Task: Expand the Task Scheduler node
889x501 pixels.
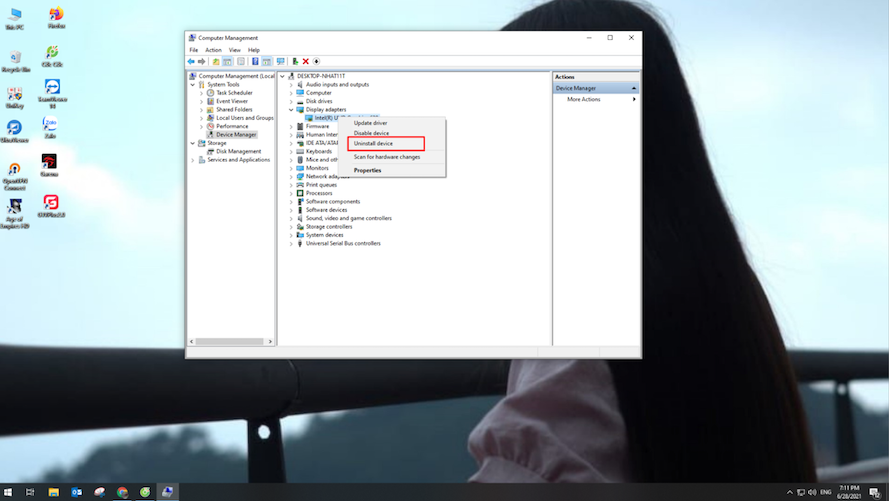Action: (x=201, y=93)
